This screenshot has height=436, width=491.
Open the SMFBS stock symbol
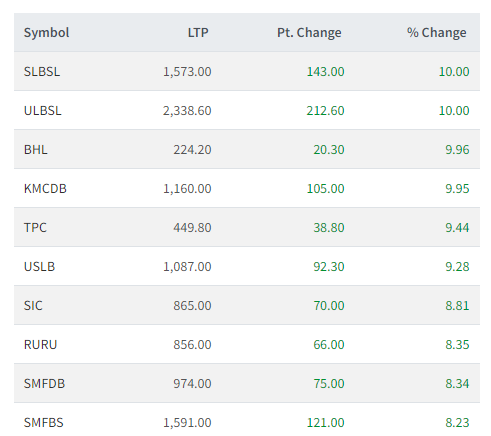coord(43,423)
